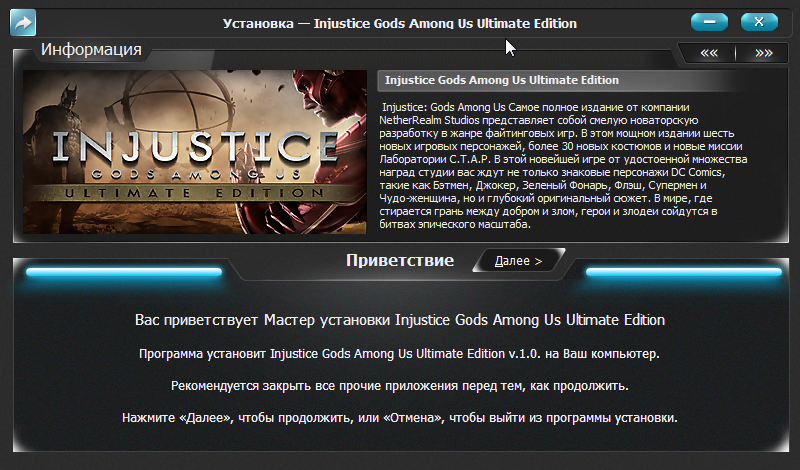Click the right blue glowing bar

683,272
